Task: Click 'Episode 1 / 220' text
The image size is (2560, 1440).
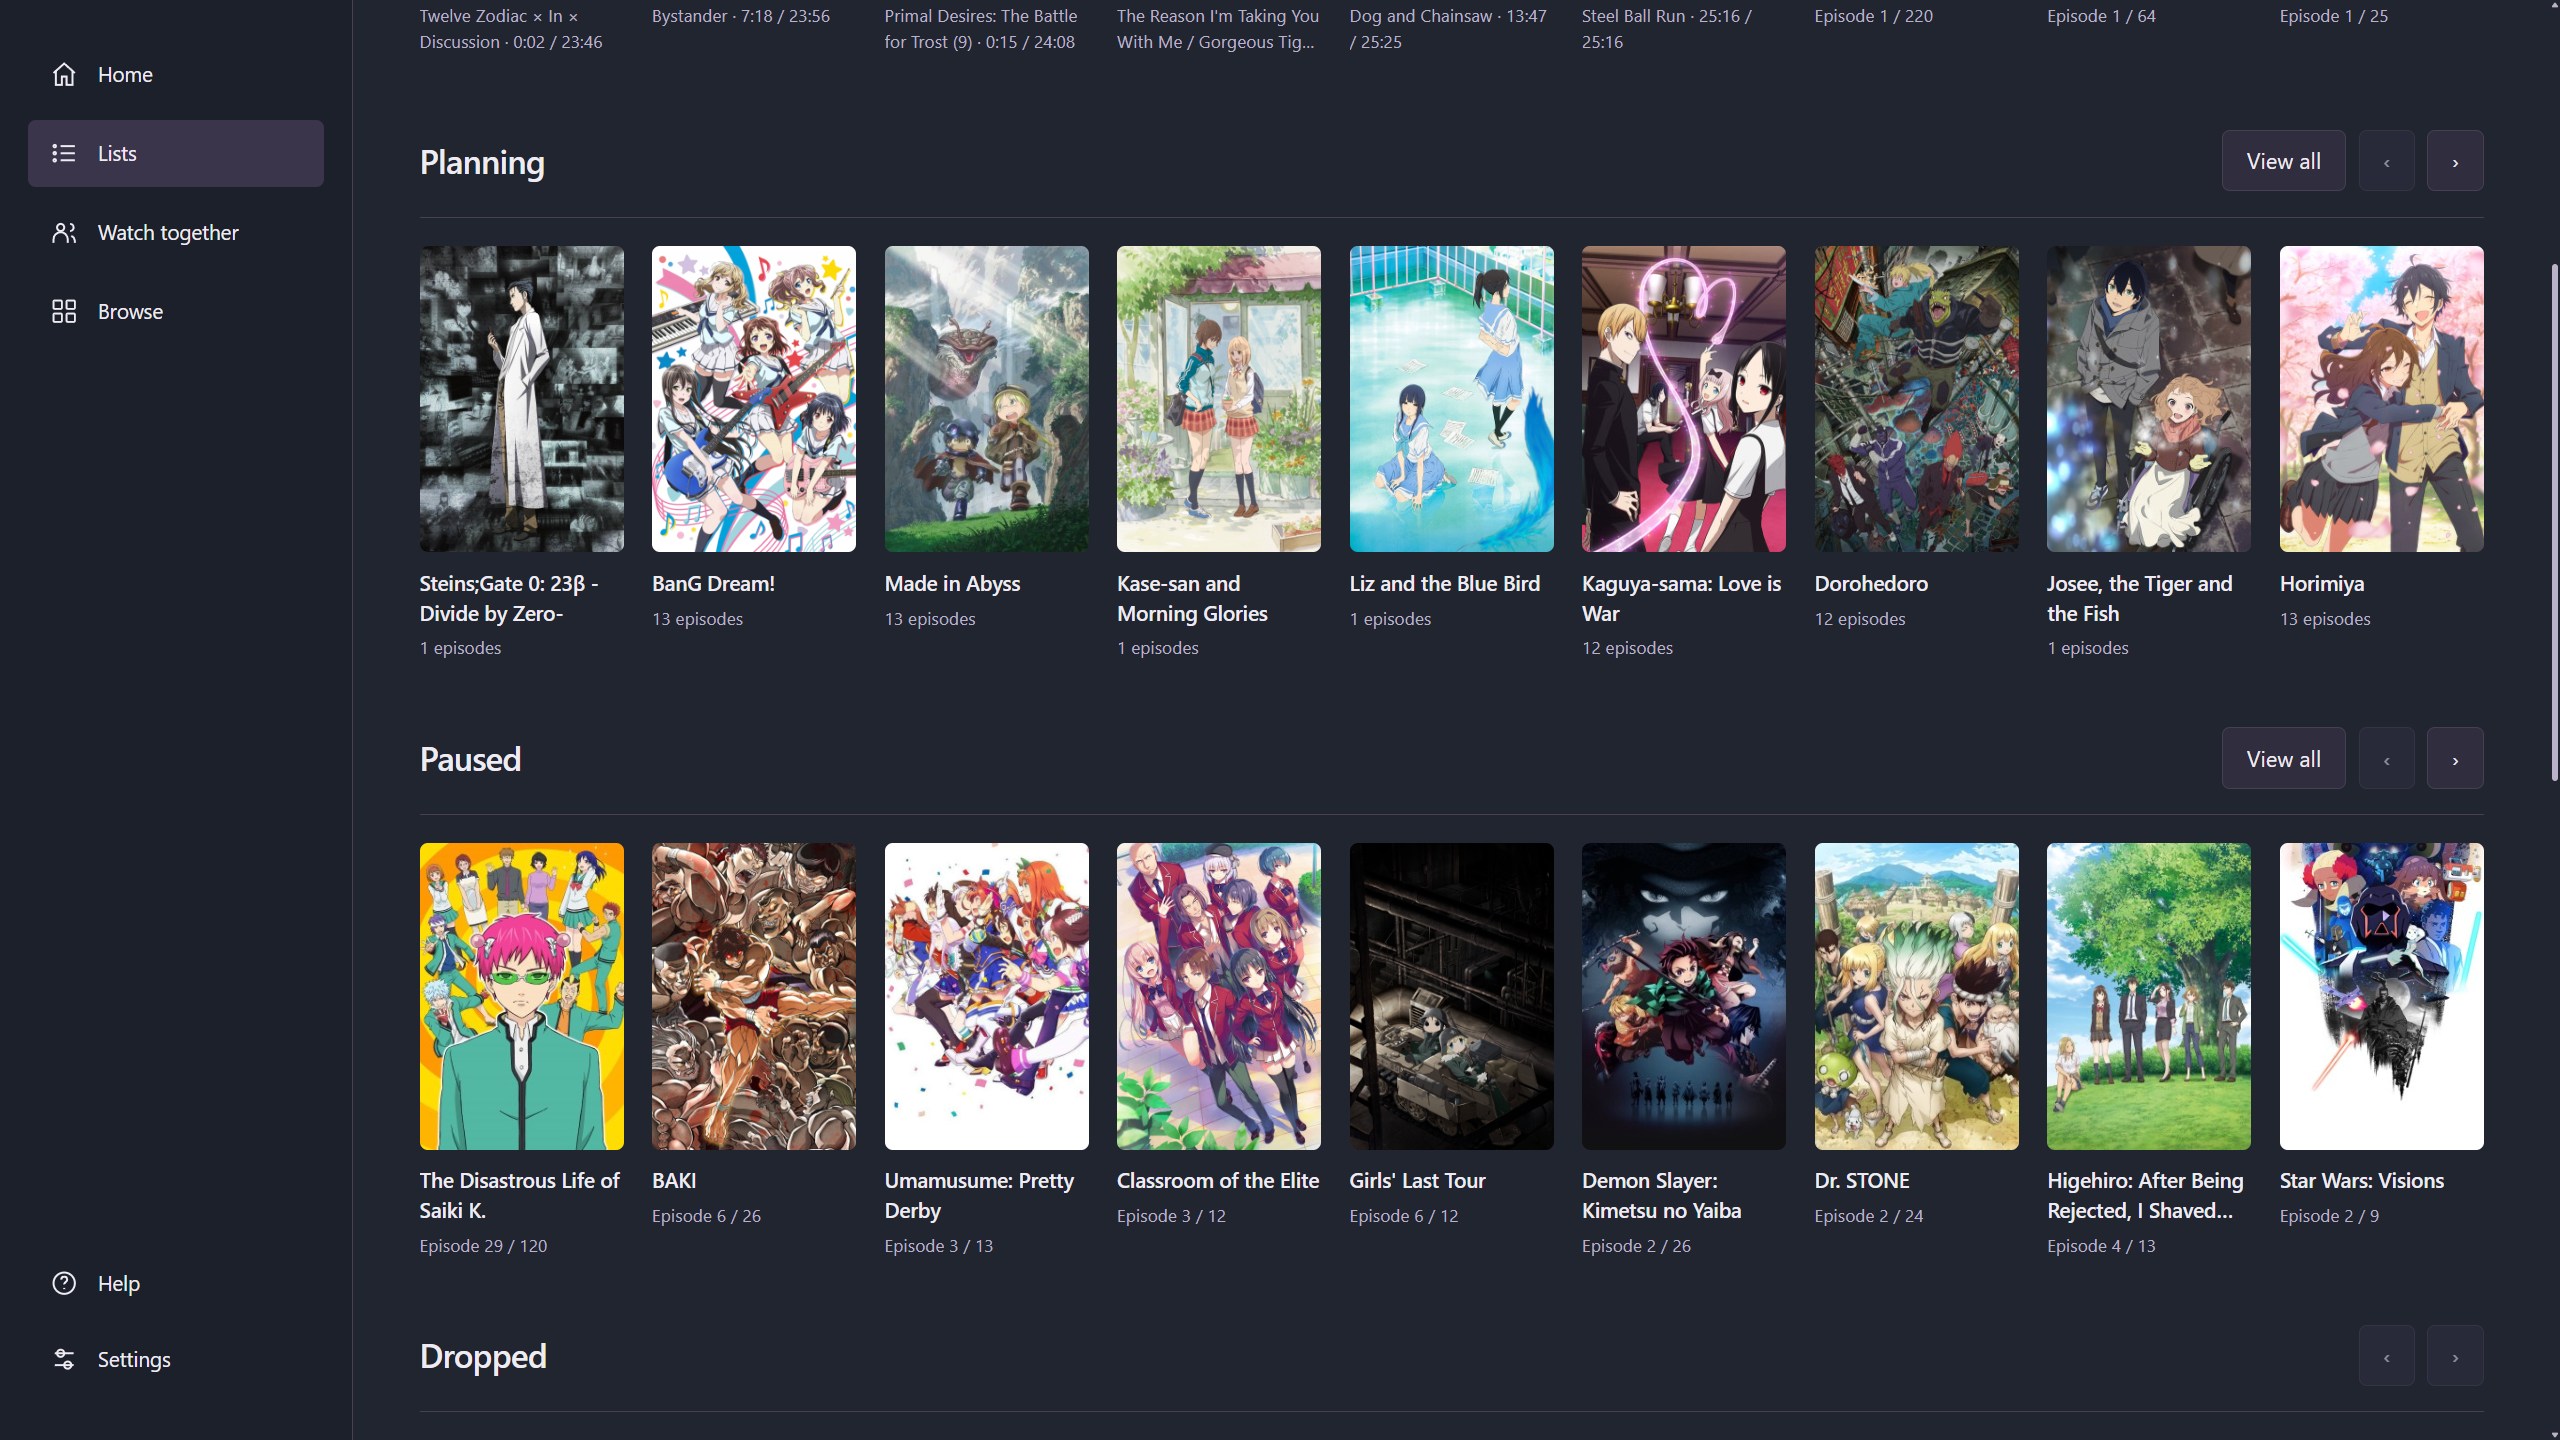Action: pyautogui.click(x=1874, y=16)
